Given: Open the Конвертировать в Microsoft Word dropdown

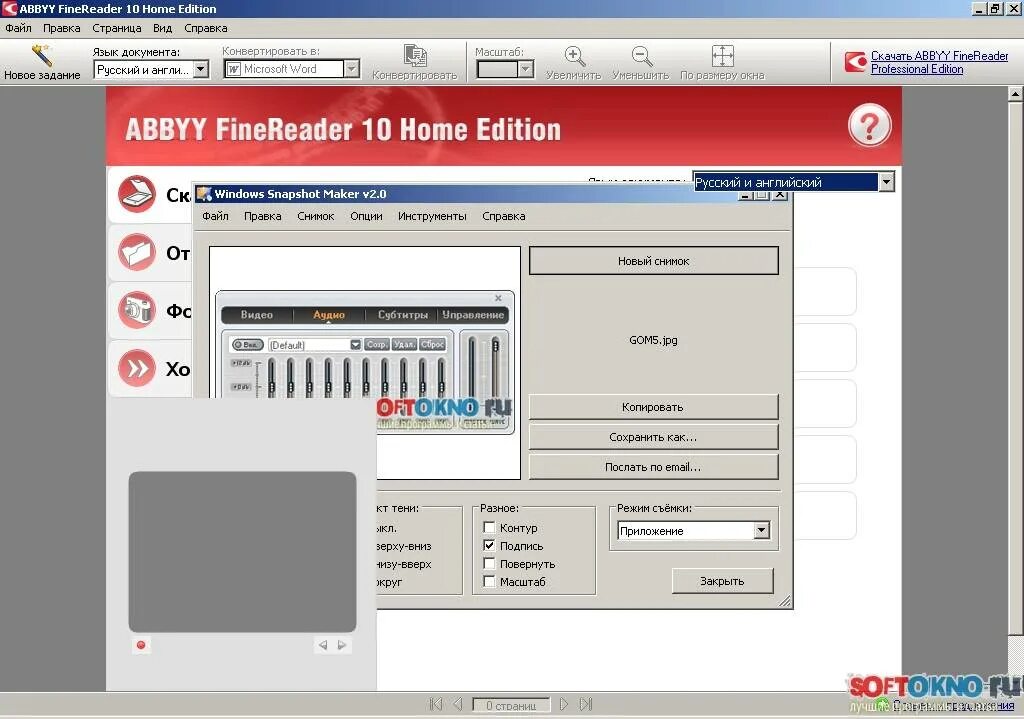Looking at the screenshot, I should (351, 69).
